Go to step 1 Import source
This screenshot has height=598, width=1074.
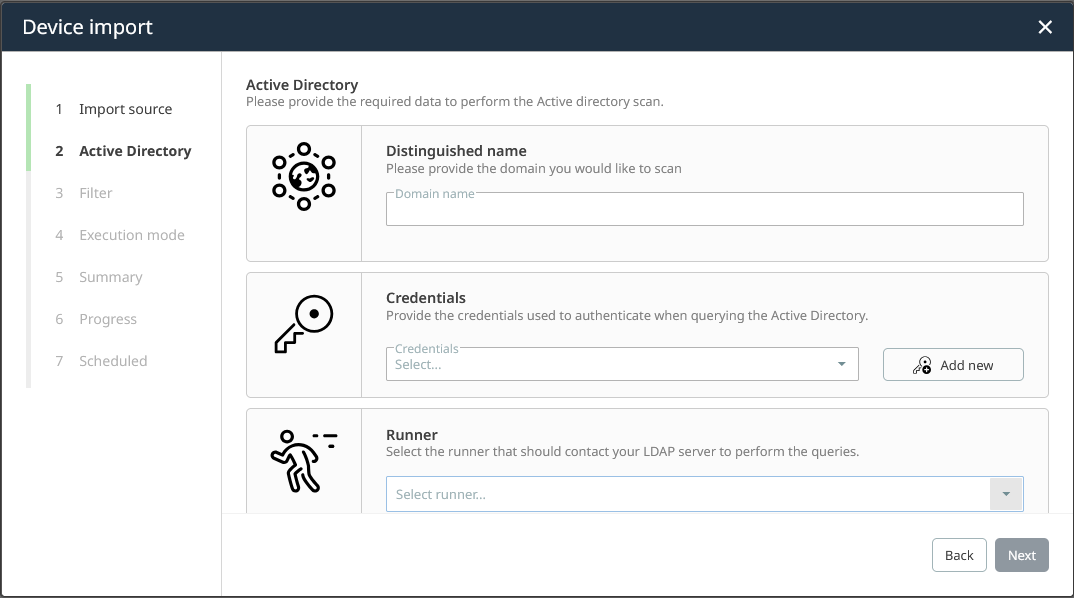coord(125,109)
